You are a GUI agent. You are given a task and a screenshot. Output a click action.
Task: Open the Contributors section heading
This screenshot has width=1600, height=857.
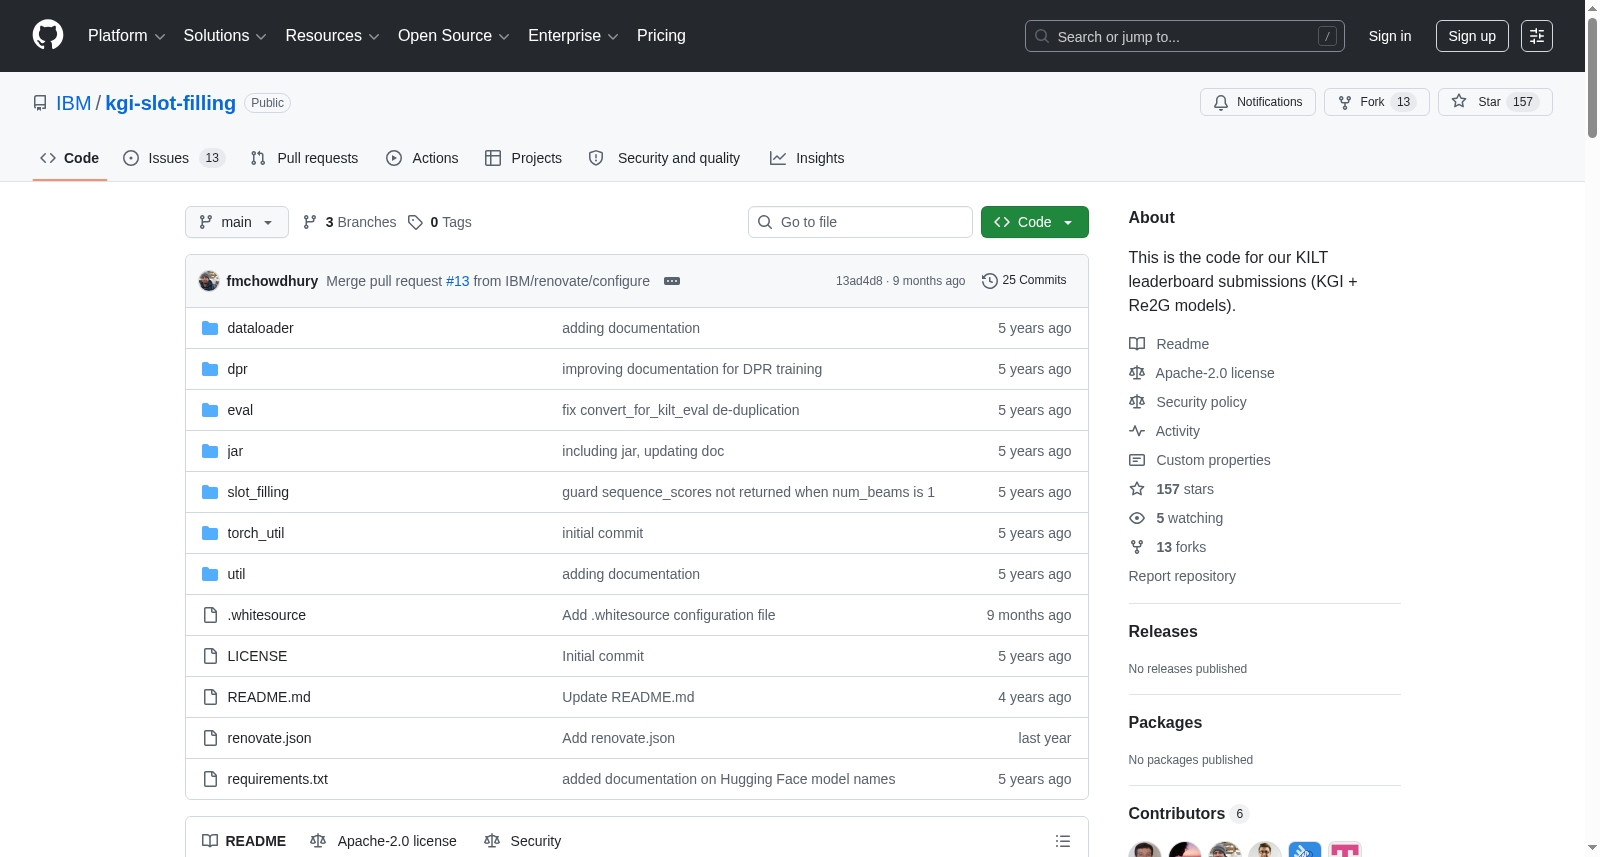[x=1177, y=814]
